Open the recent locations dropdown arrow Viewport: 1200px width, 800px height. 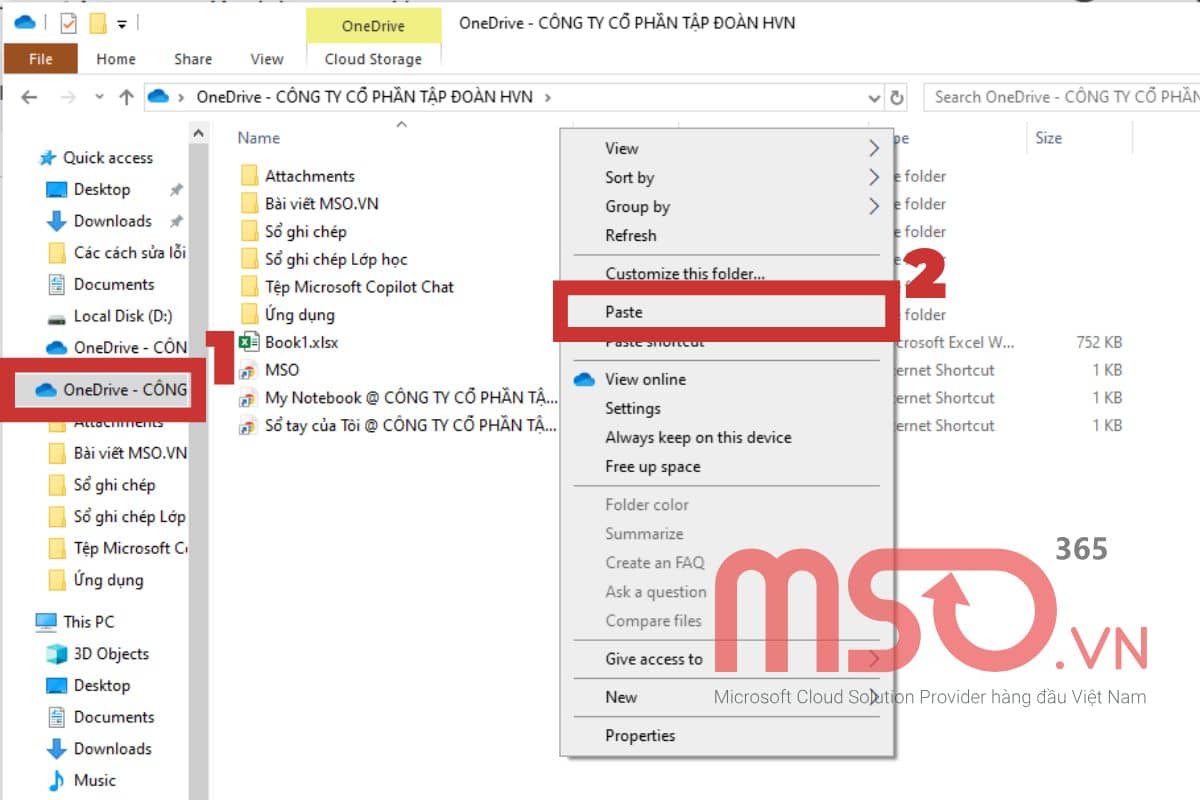pyautogui.click(x=98, y=97)
